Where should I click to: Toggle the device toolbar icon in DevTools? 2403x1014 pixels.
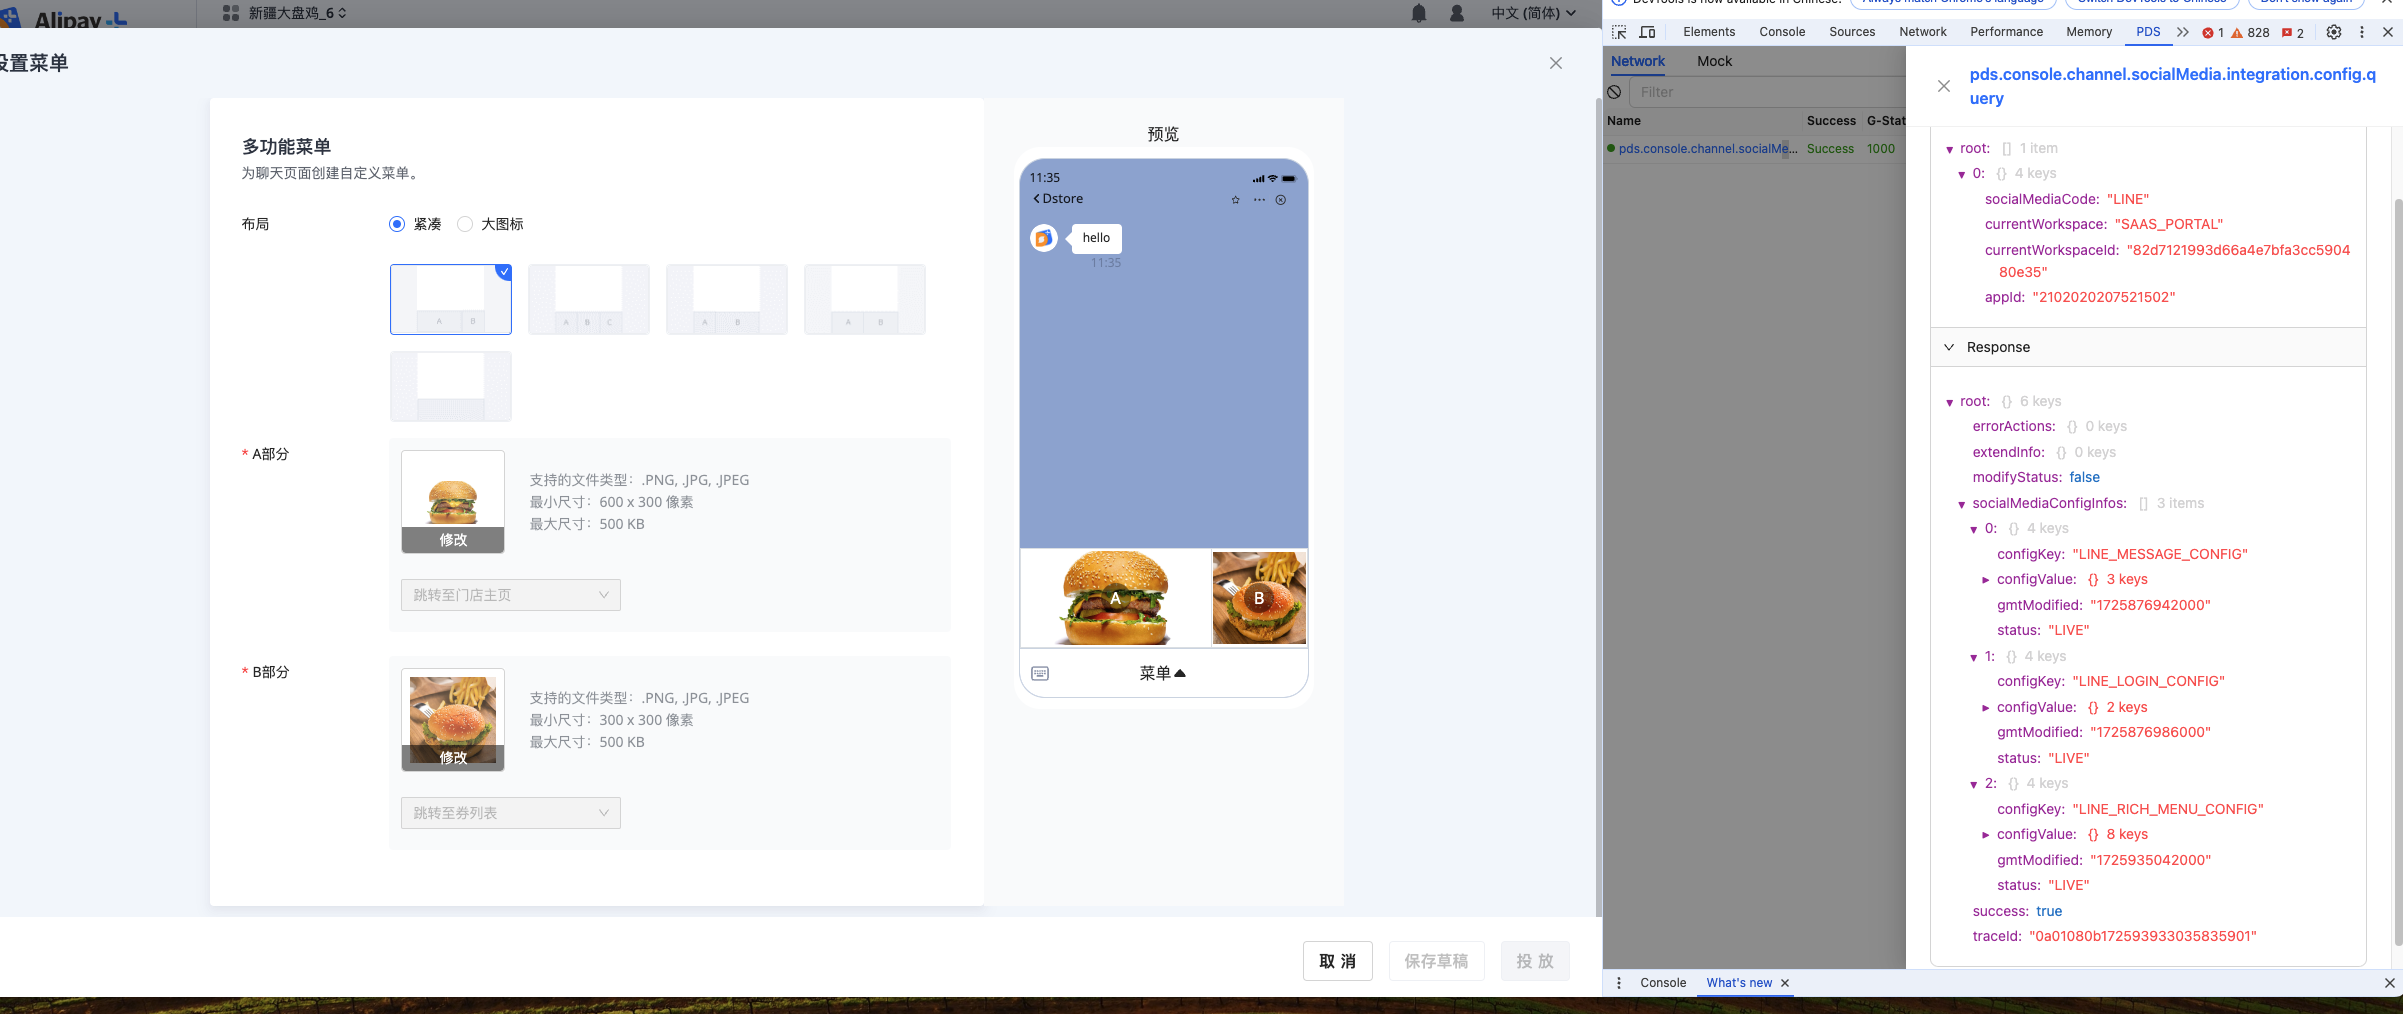1647,32
